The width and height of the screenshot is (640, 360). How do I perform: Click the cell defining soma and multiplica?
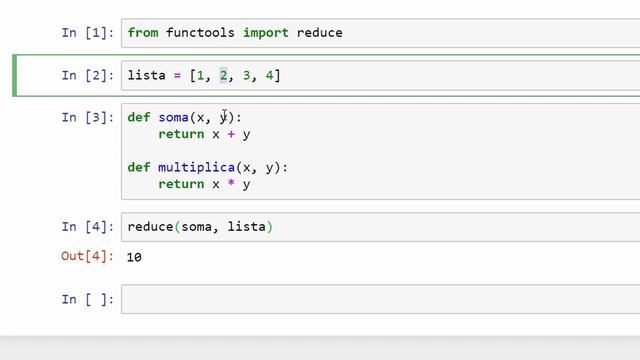(x=380, y=151)
